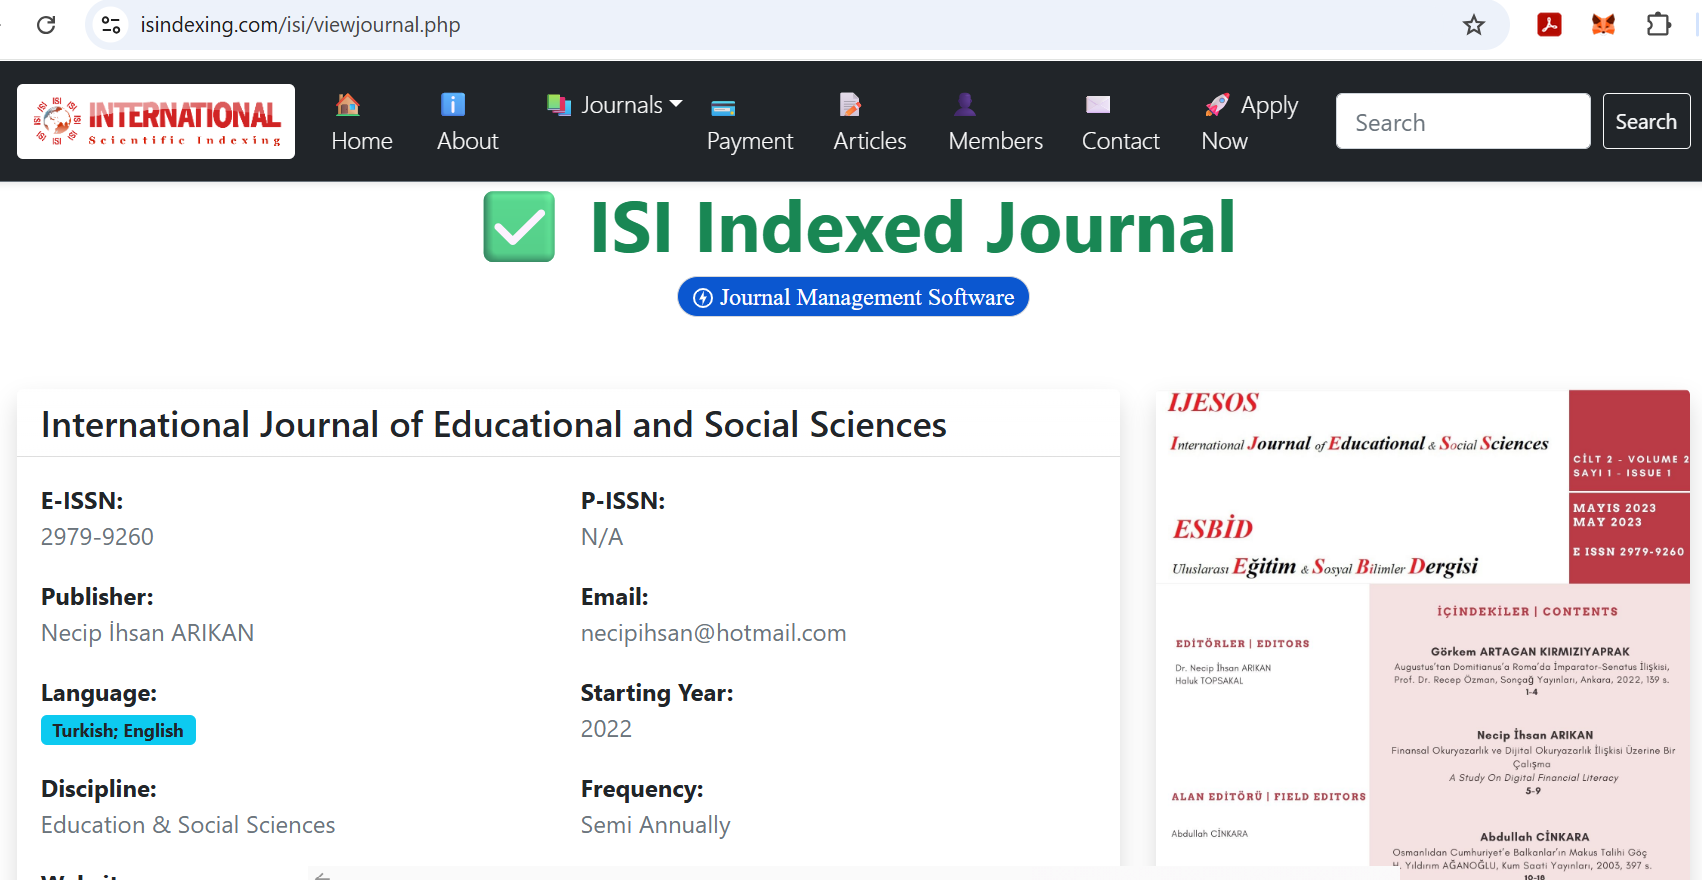Viewport: 1702px width, 880px height.
Task: Open Journal Management Software button
Action: click(853, 297)
